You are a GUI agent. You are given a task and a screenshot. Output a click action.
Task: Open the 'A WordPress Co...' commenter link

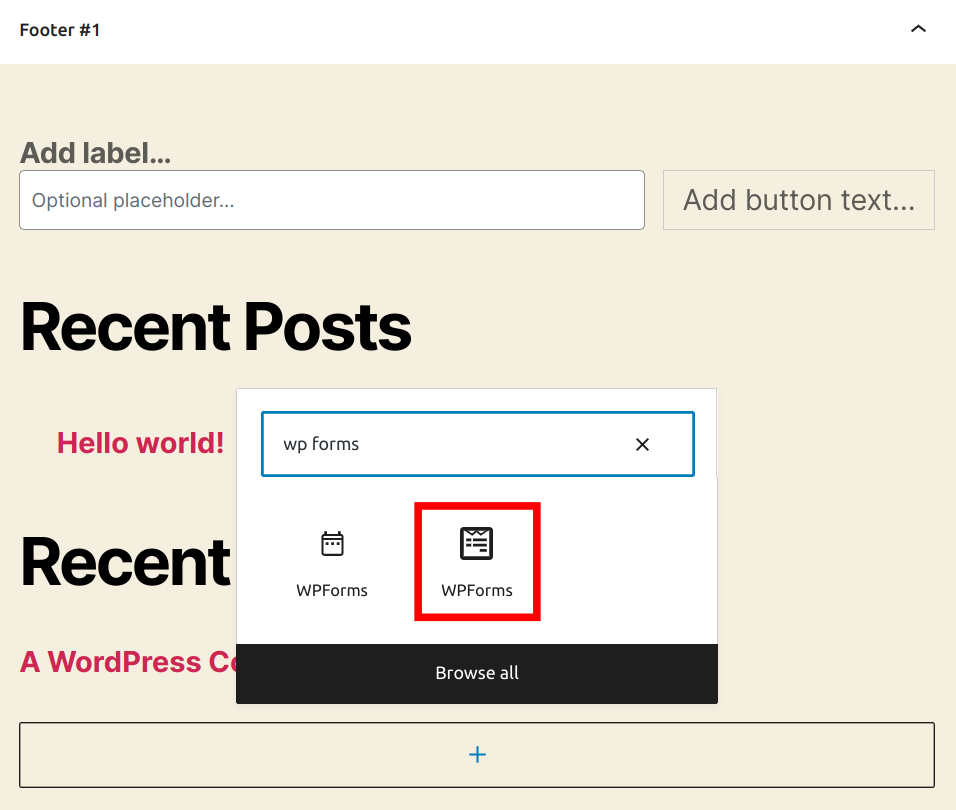point(128,662)
